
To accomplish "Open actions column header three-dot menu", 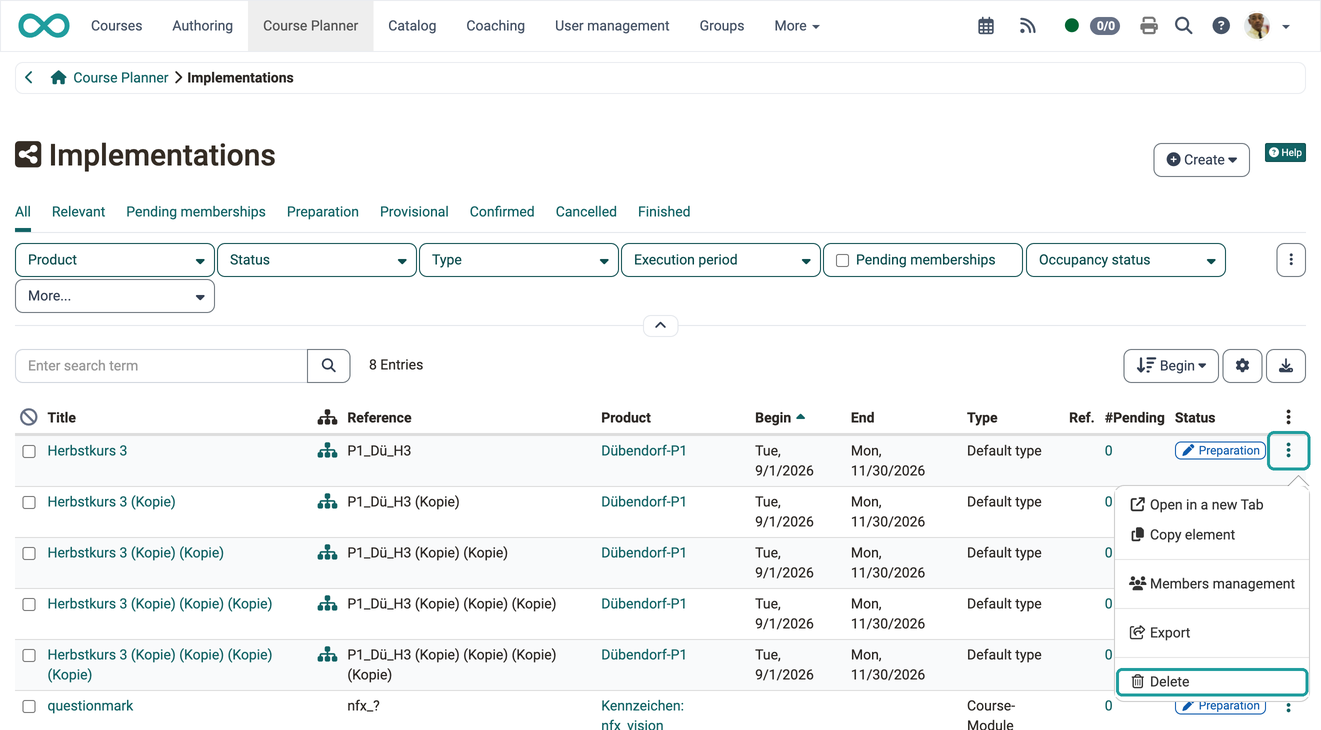I will click(x=1288, y=417).
